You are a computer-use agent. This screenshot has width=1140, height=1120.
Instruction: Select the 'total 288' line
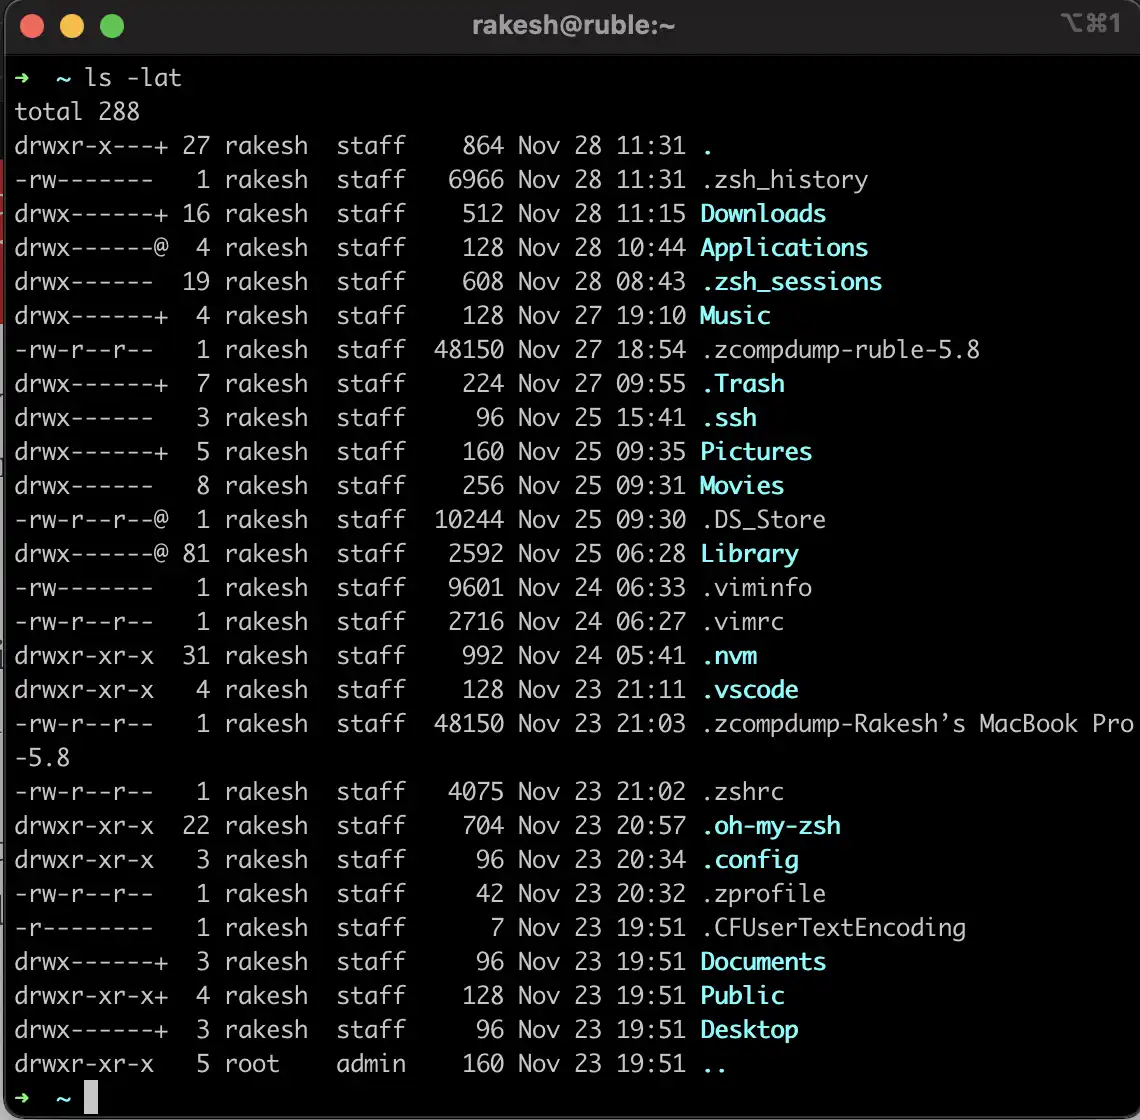[76, 112]
